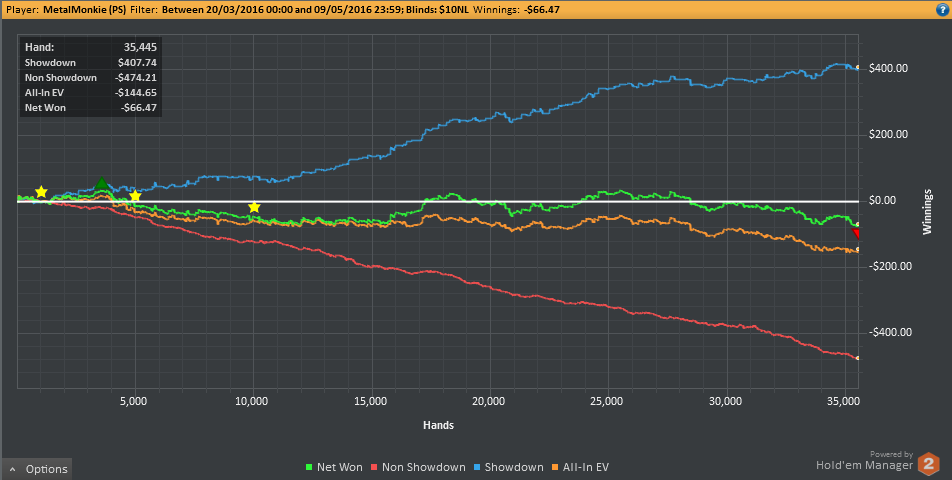The image size is (952, 480).
Task: Select the green Net Won color square
Action: 309,467
